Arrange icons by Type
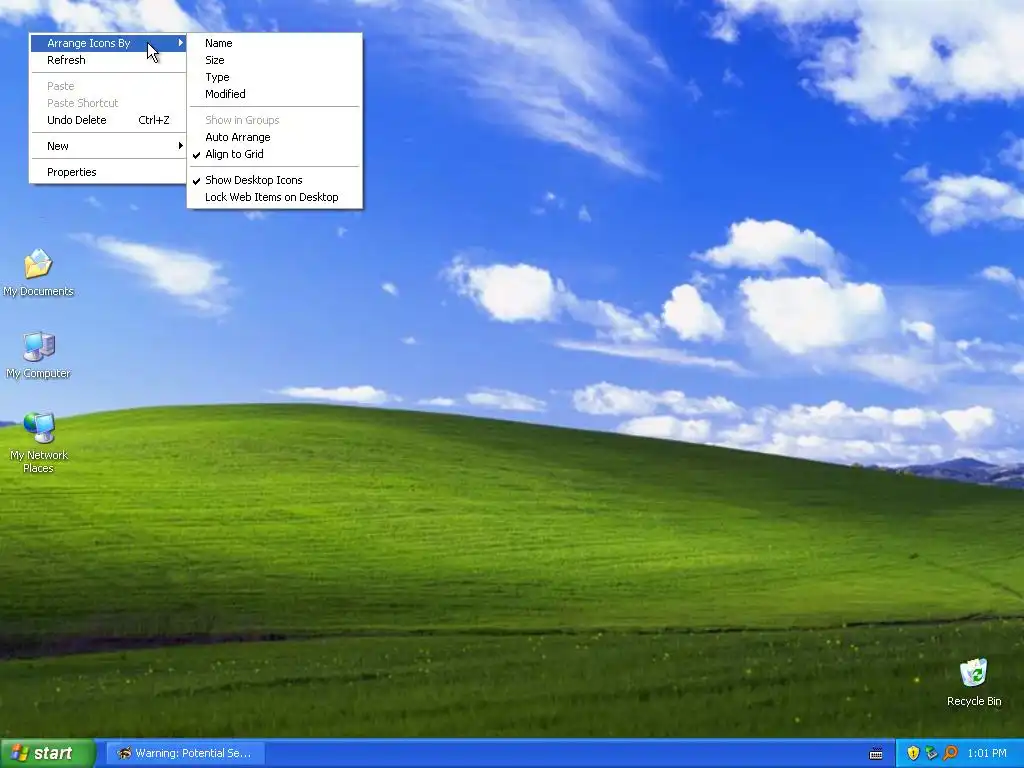 click(x=274, y=77)
